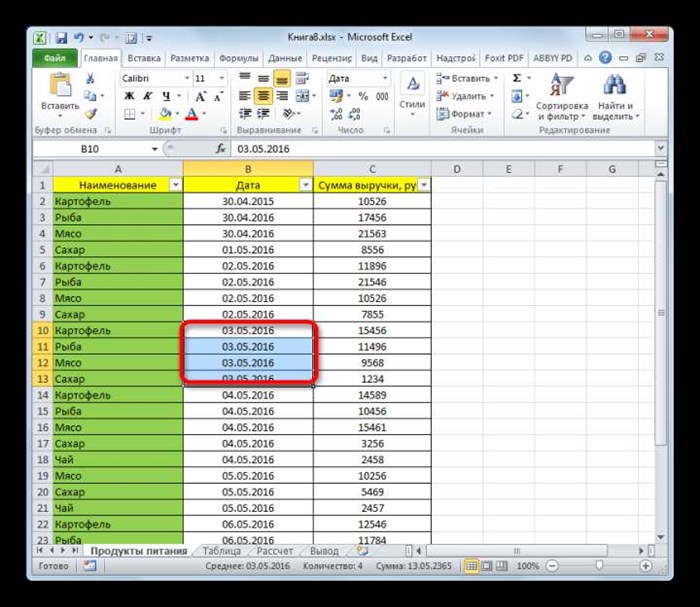Image resolution: width=700 pixels, height=607 pixels.
Task: Open the font size dropdown
Action: point(221,79)
